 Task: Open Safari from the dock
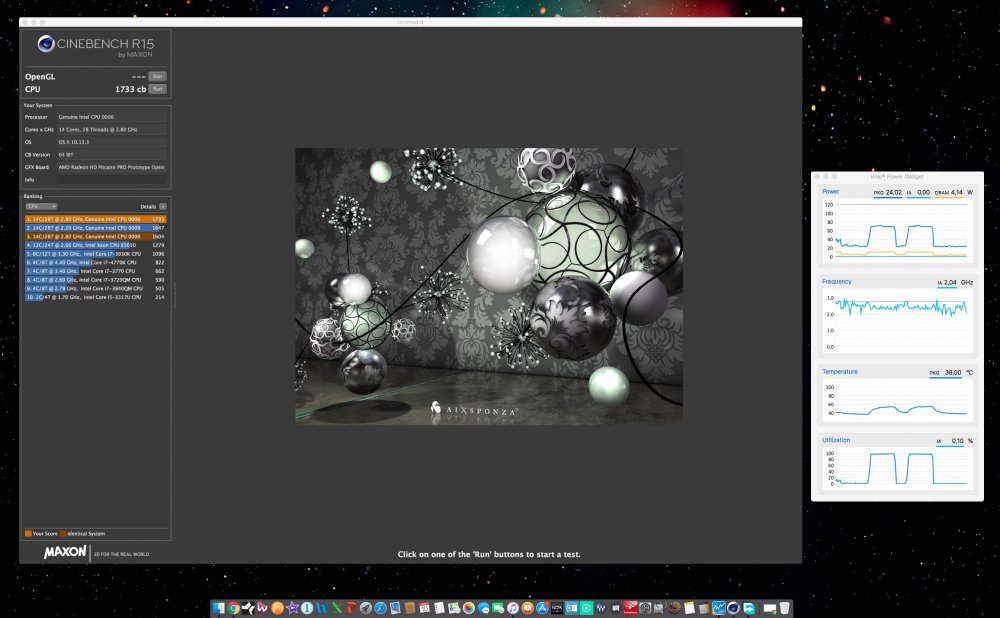click(x=381, y=608)
